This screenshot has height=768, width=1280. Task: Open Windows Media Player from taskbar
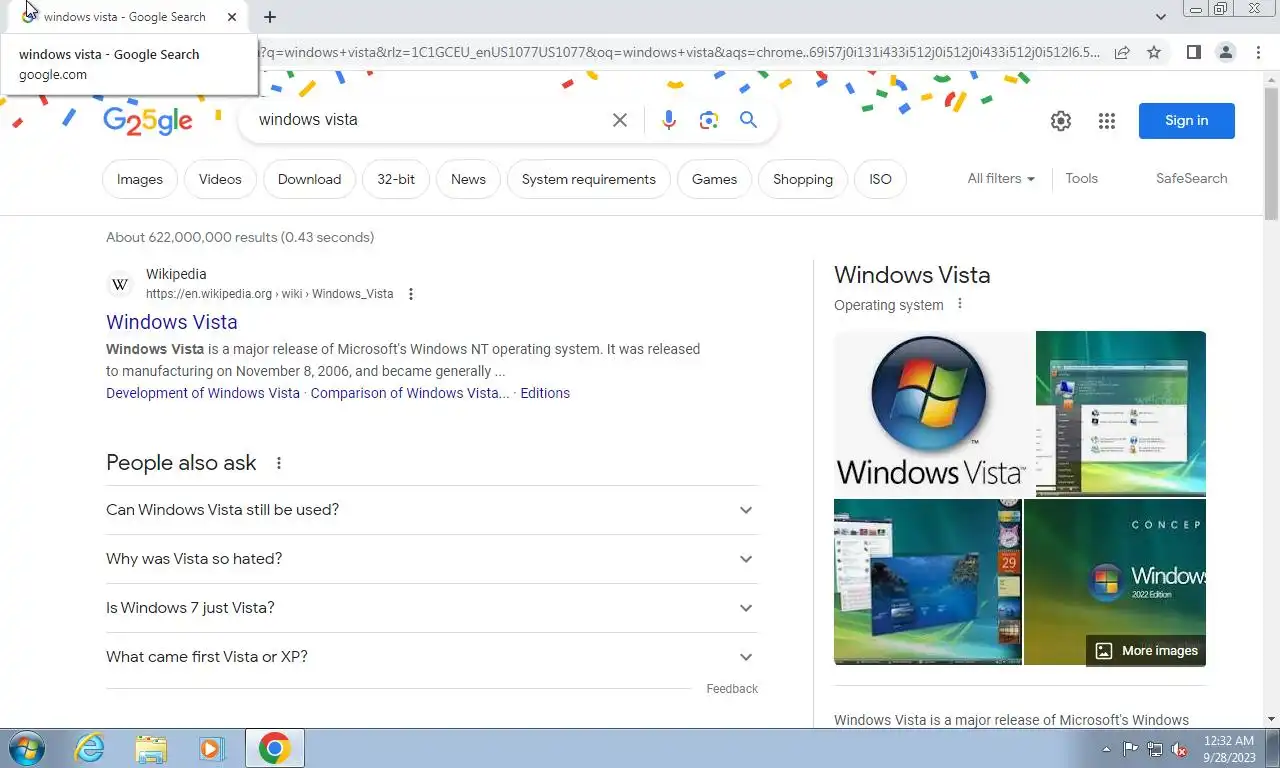coord(211,748)
